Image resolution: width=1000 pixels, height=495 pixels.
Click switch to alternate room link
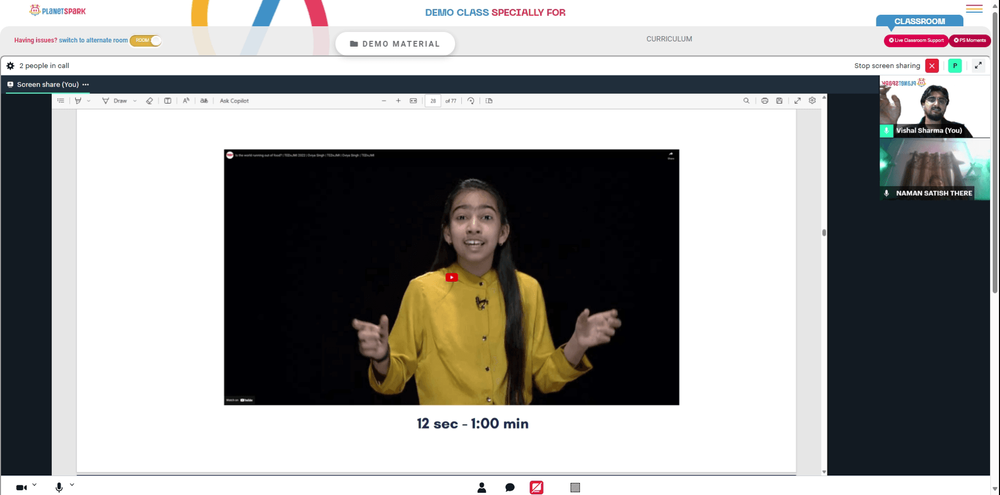click(93, 40)
